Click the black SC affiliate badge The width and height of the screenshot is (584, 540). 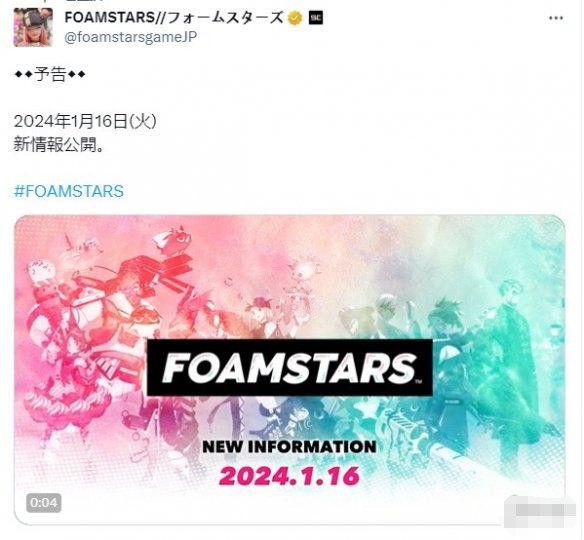pos(316,18)
